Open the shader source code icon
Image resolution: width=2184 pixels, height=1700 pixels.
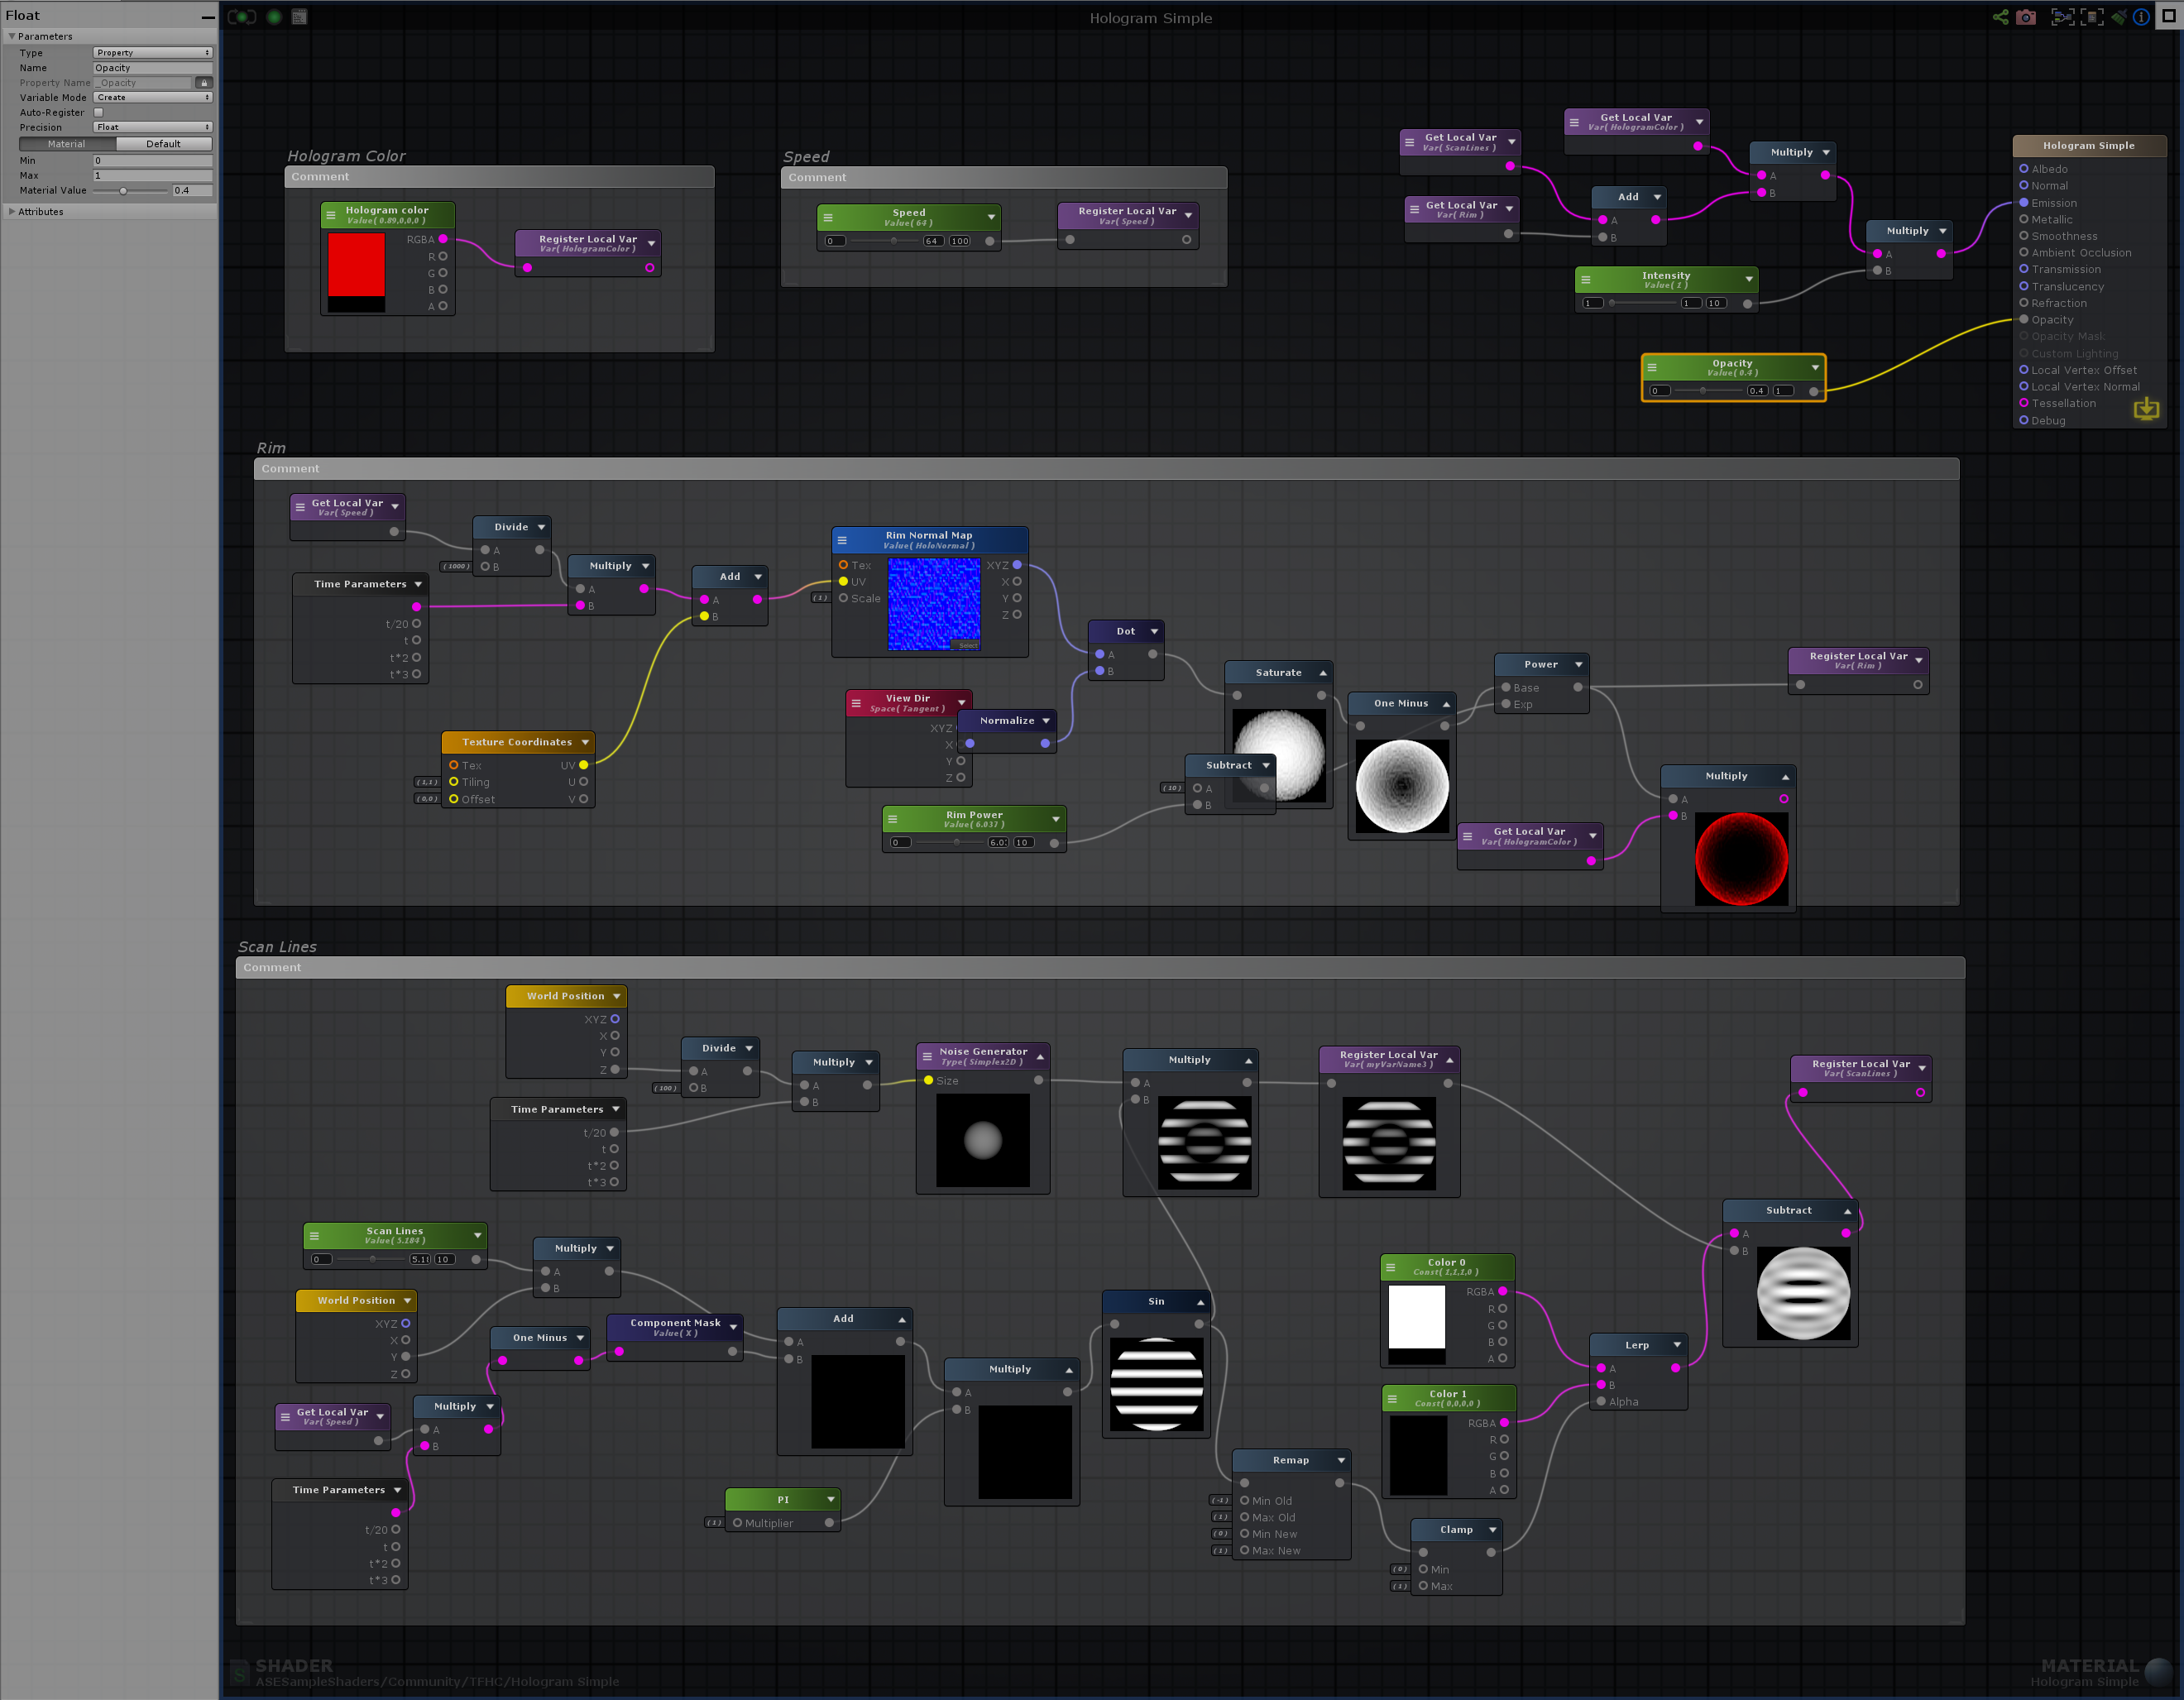point(299,17)
